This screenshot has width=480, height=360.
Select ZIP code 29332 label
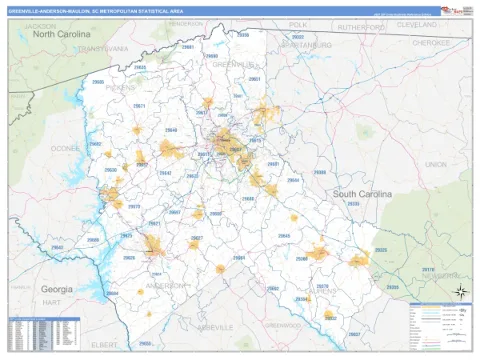pos(331,318)
